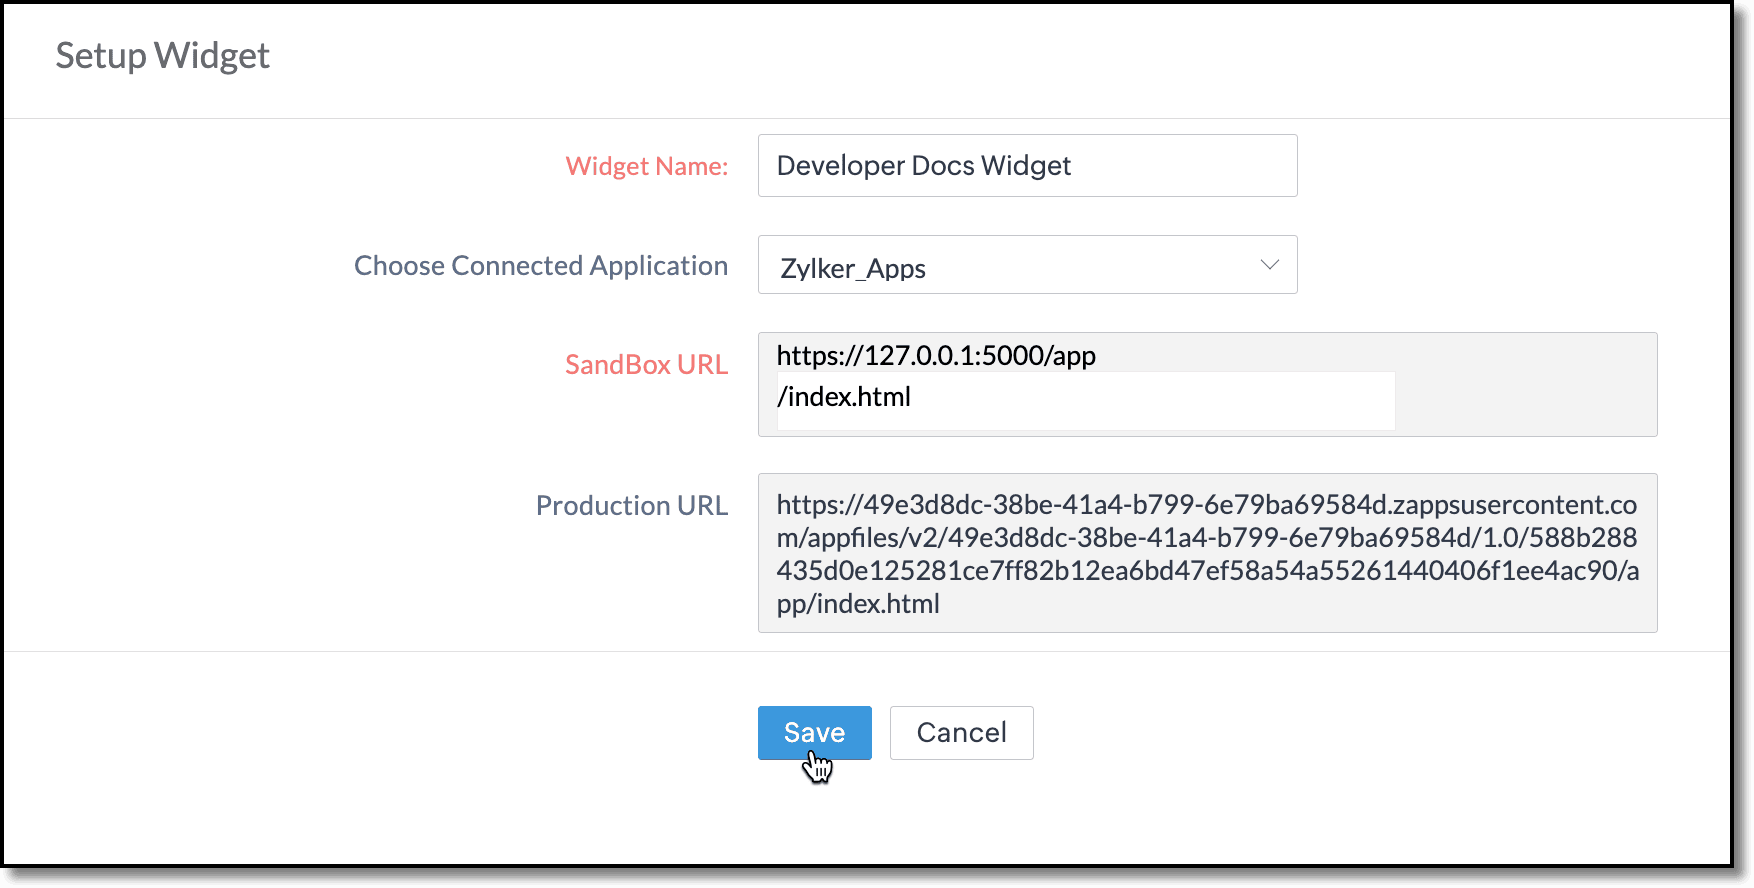This screenshot has width=1754, height=888.
Task: Click the red Widget Name label
Action: pyautogui.click(x=647, y=166)
